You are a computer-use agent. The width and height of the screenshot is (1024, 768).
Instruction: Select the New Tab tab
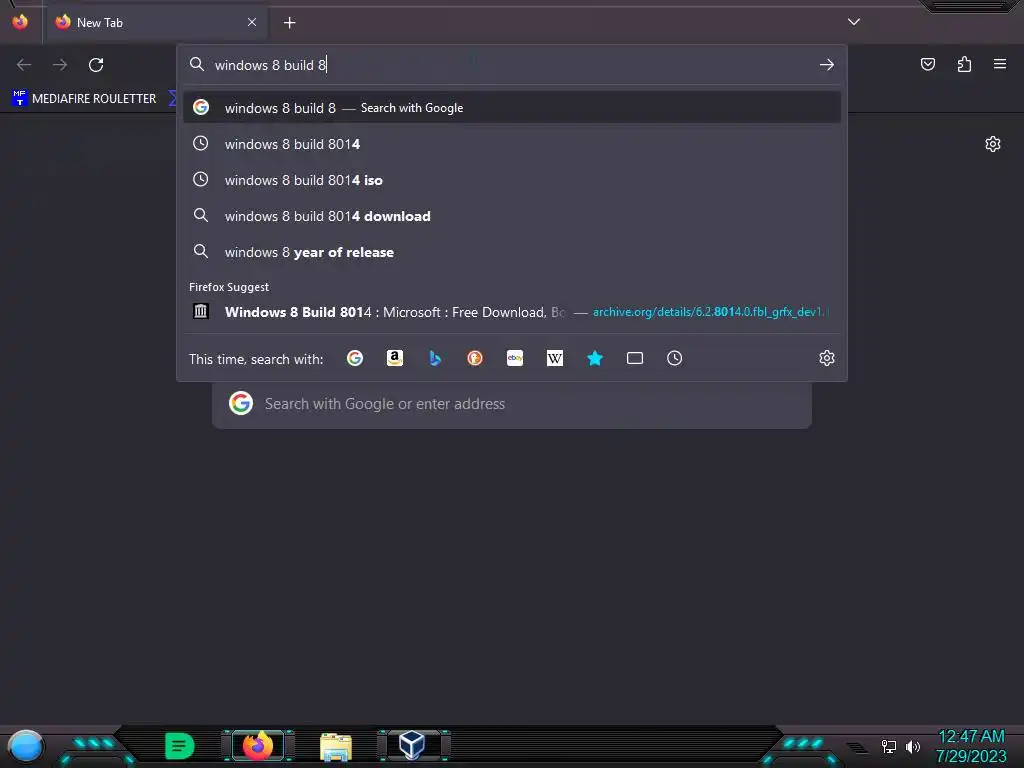tap(155, 23)
